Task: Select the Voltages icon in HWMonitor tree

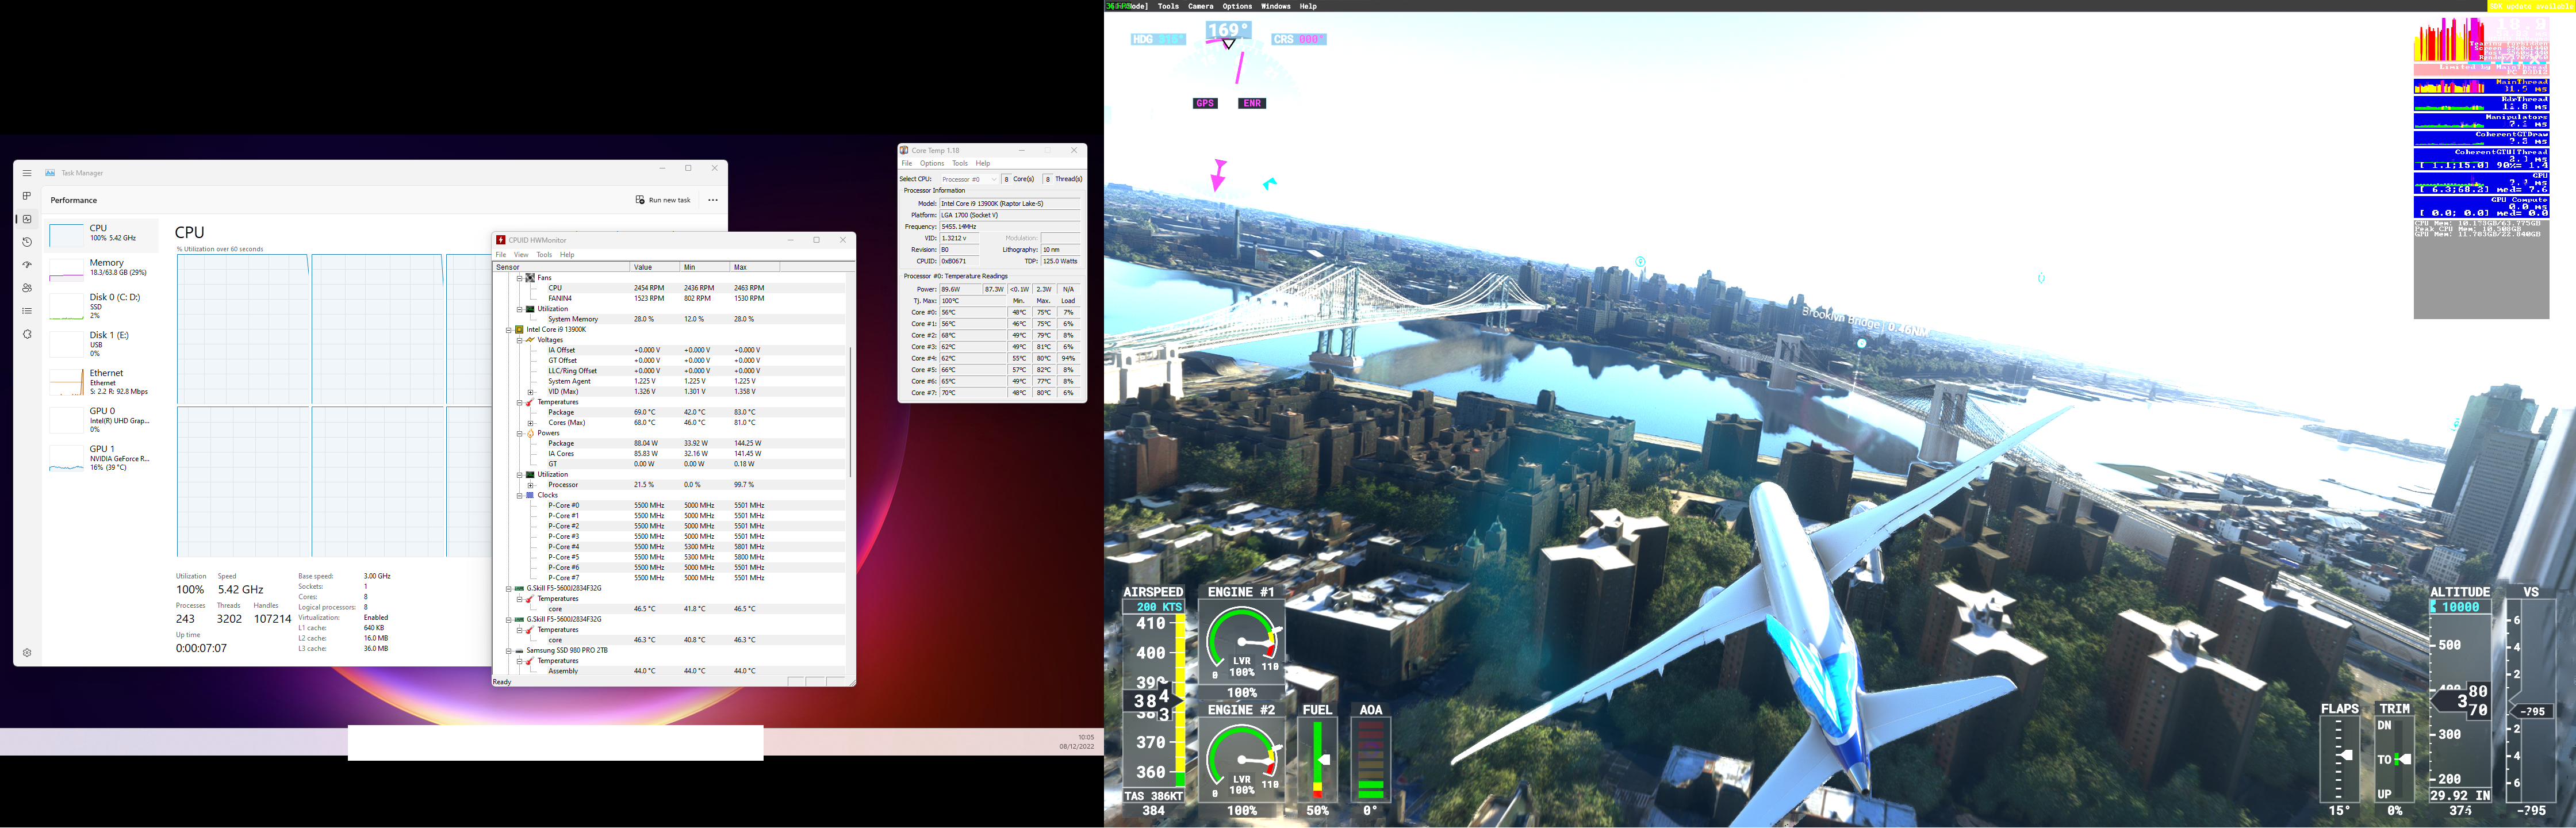Action: pyautogui.click(x=530, y=340)
